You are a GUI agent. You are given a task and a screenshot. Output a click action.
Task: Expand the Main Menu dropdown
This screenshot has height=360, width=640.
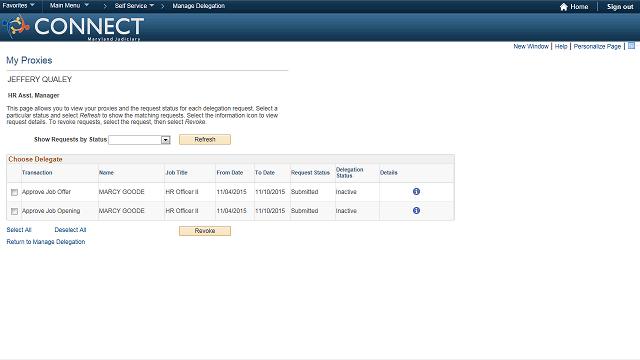[69, 5]
